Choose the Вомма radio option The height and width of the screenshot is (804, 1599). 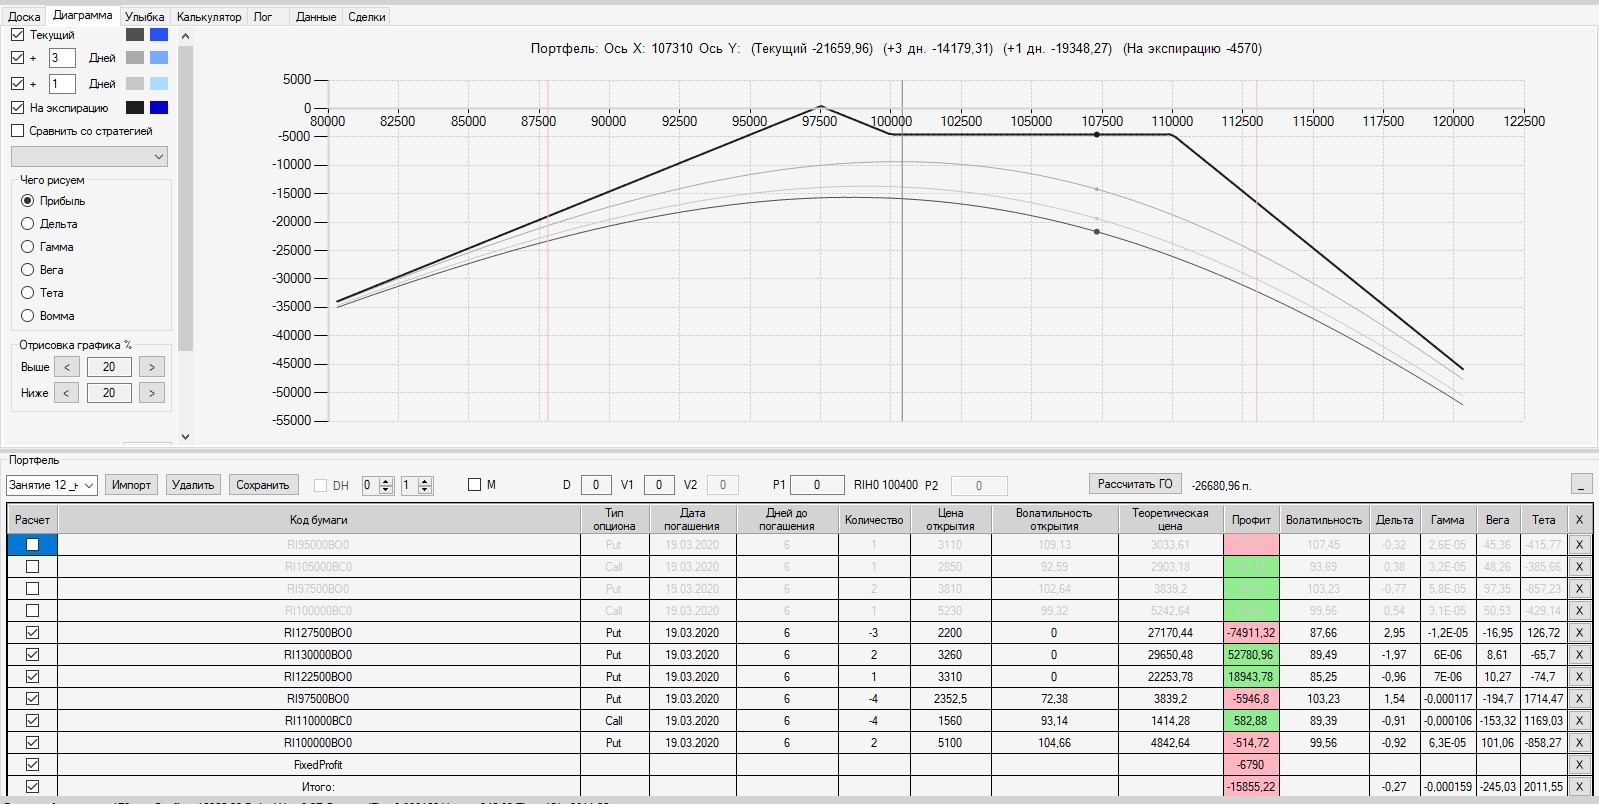[x=28, y=316]
